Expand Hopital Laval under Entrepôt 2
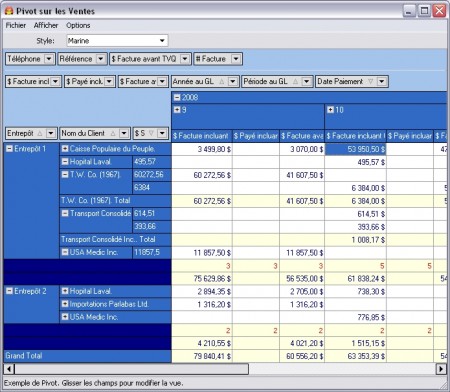 (x=65, y=291)
